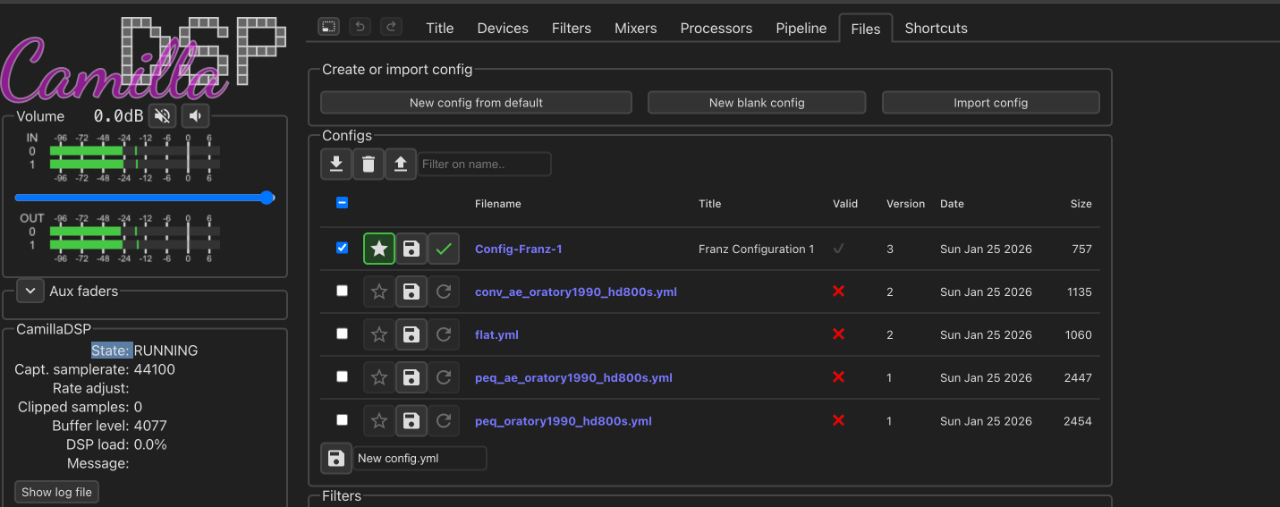Save to conv_ae_oratory1990_hd800s.yml using disk icon
The width and height of the screenshot is (1280, 507).
(x=411, y=292)
